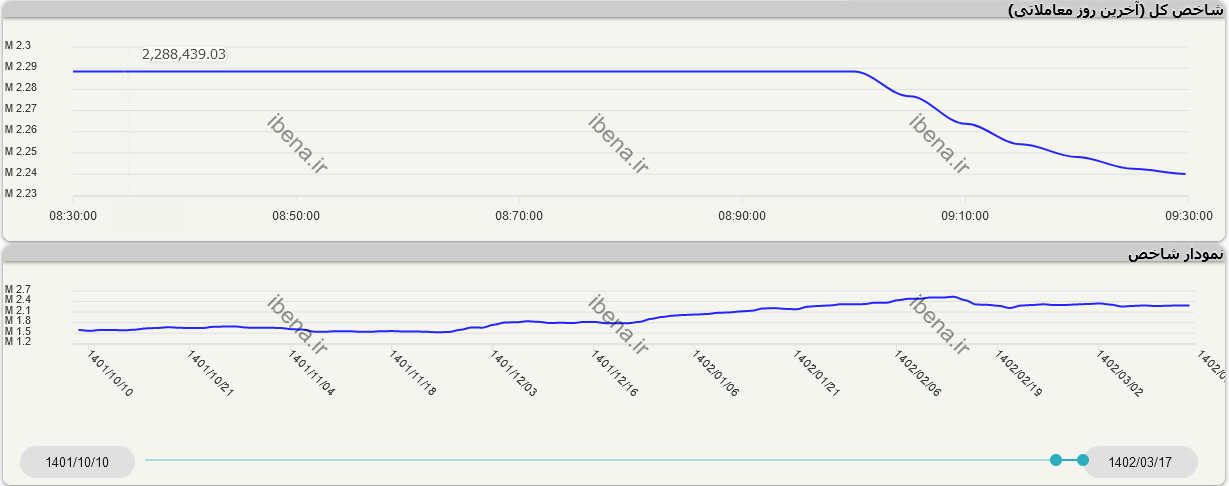Click the 09:30:00 time axis label
The width and height of the screenshot is (1229, 486).
click(1188, 216)
